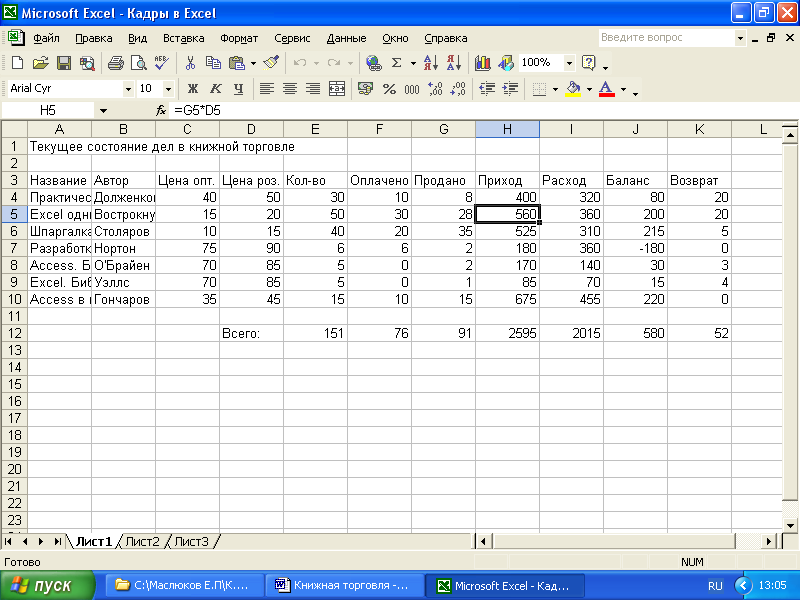Align cell text right

[x=313, y=89]
